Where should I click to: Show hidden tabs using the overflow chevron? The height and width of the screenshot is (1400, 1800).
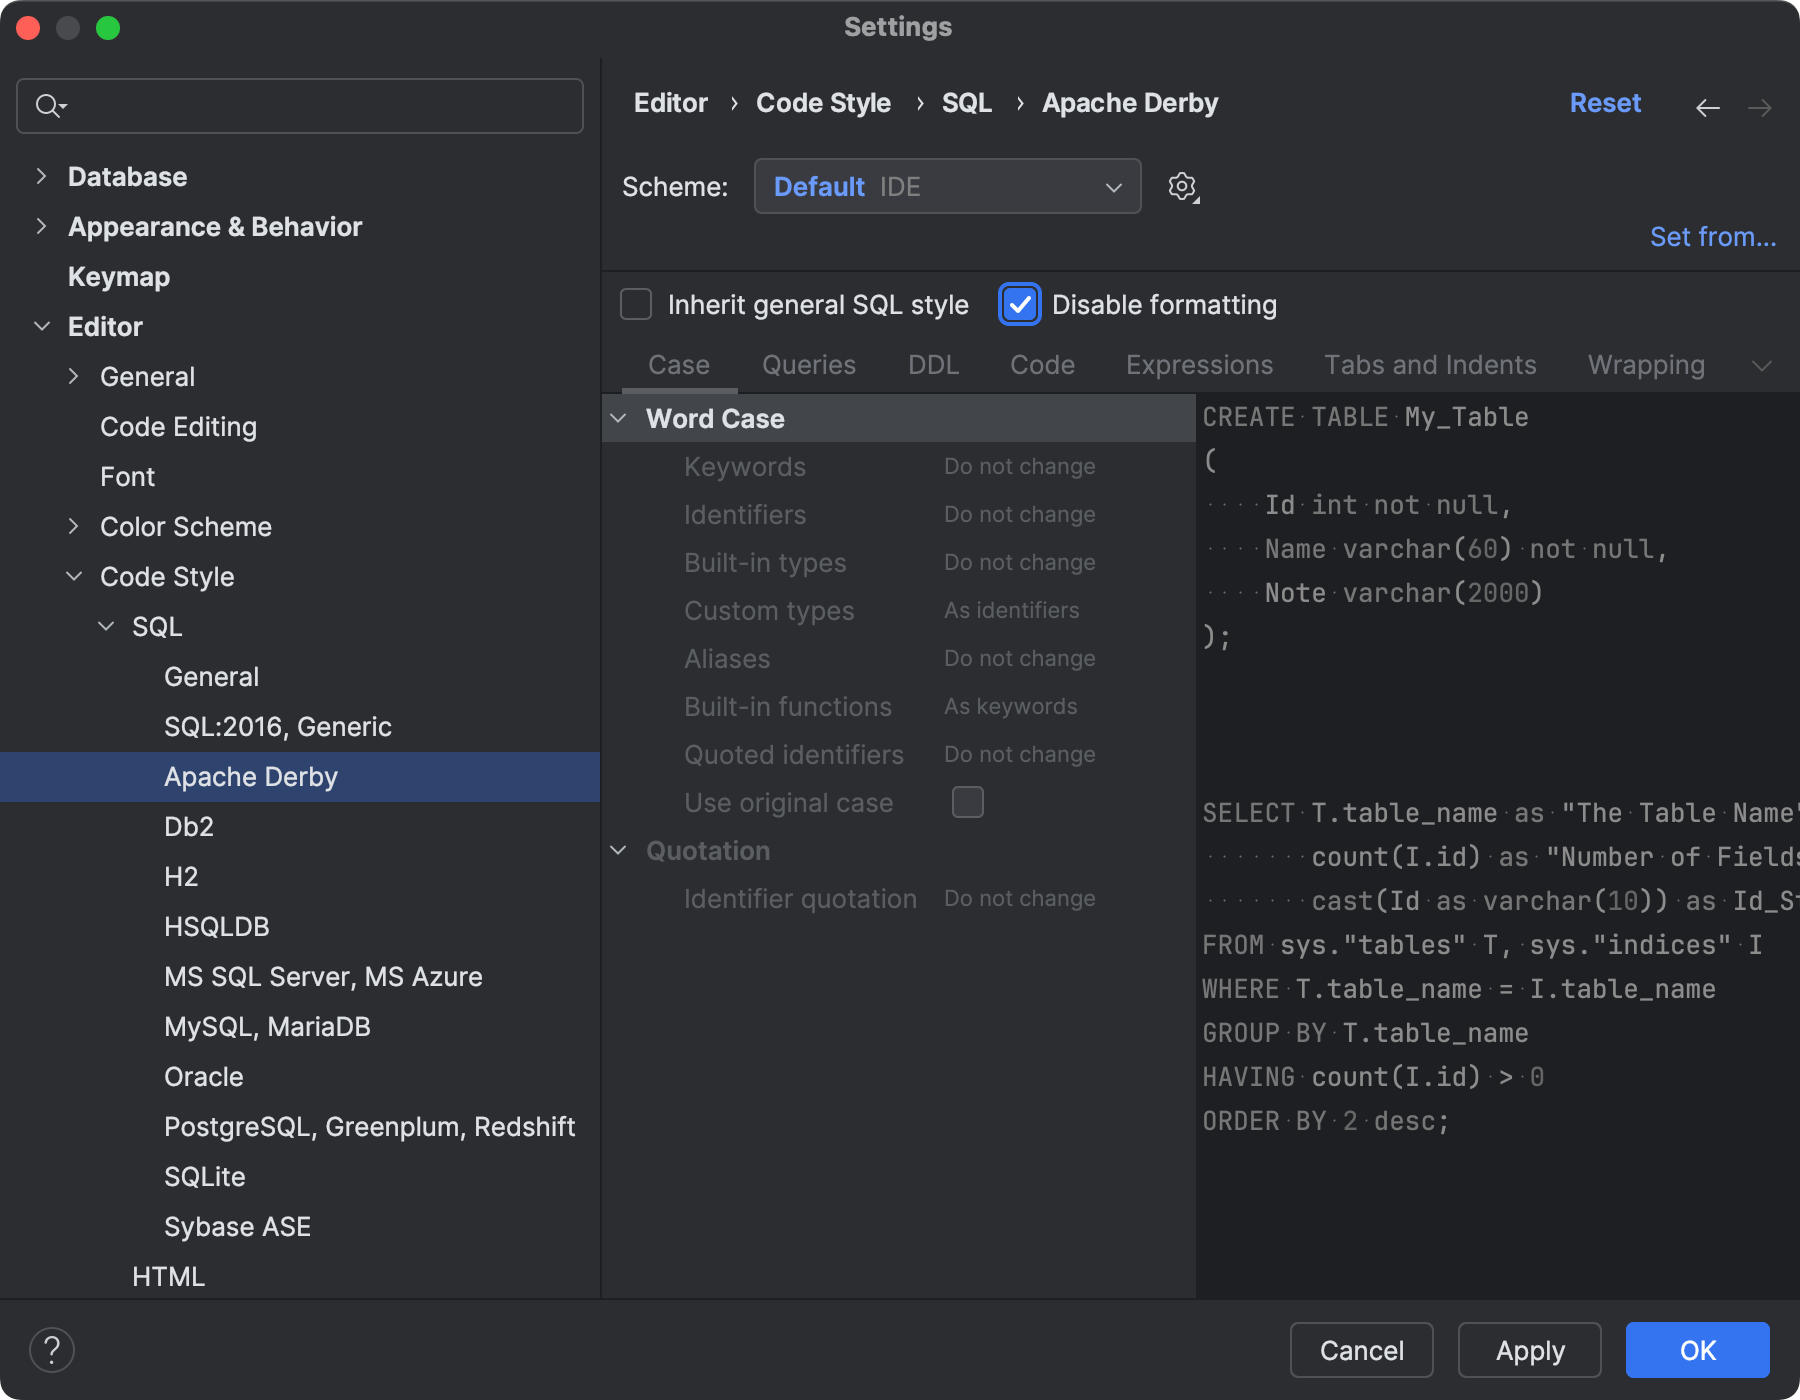click(1762, 366)
